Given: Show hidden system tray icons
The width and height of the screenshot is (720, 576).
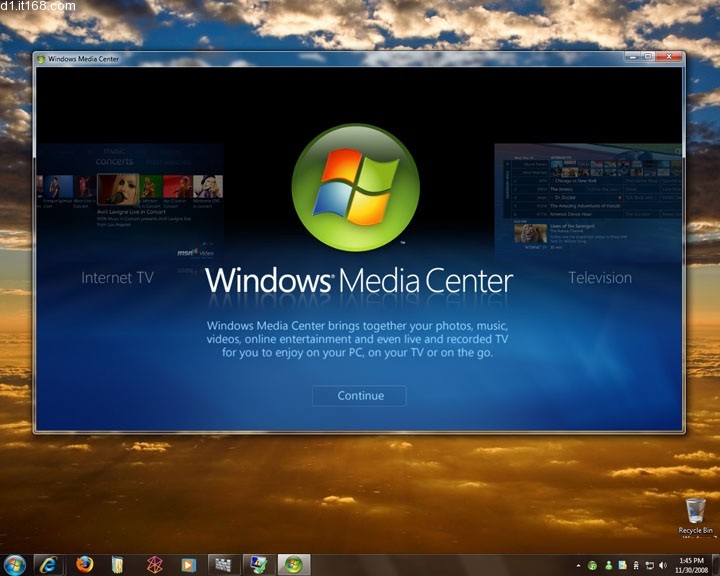Looking at the screenshot, I should [578, 565].
